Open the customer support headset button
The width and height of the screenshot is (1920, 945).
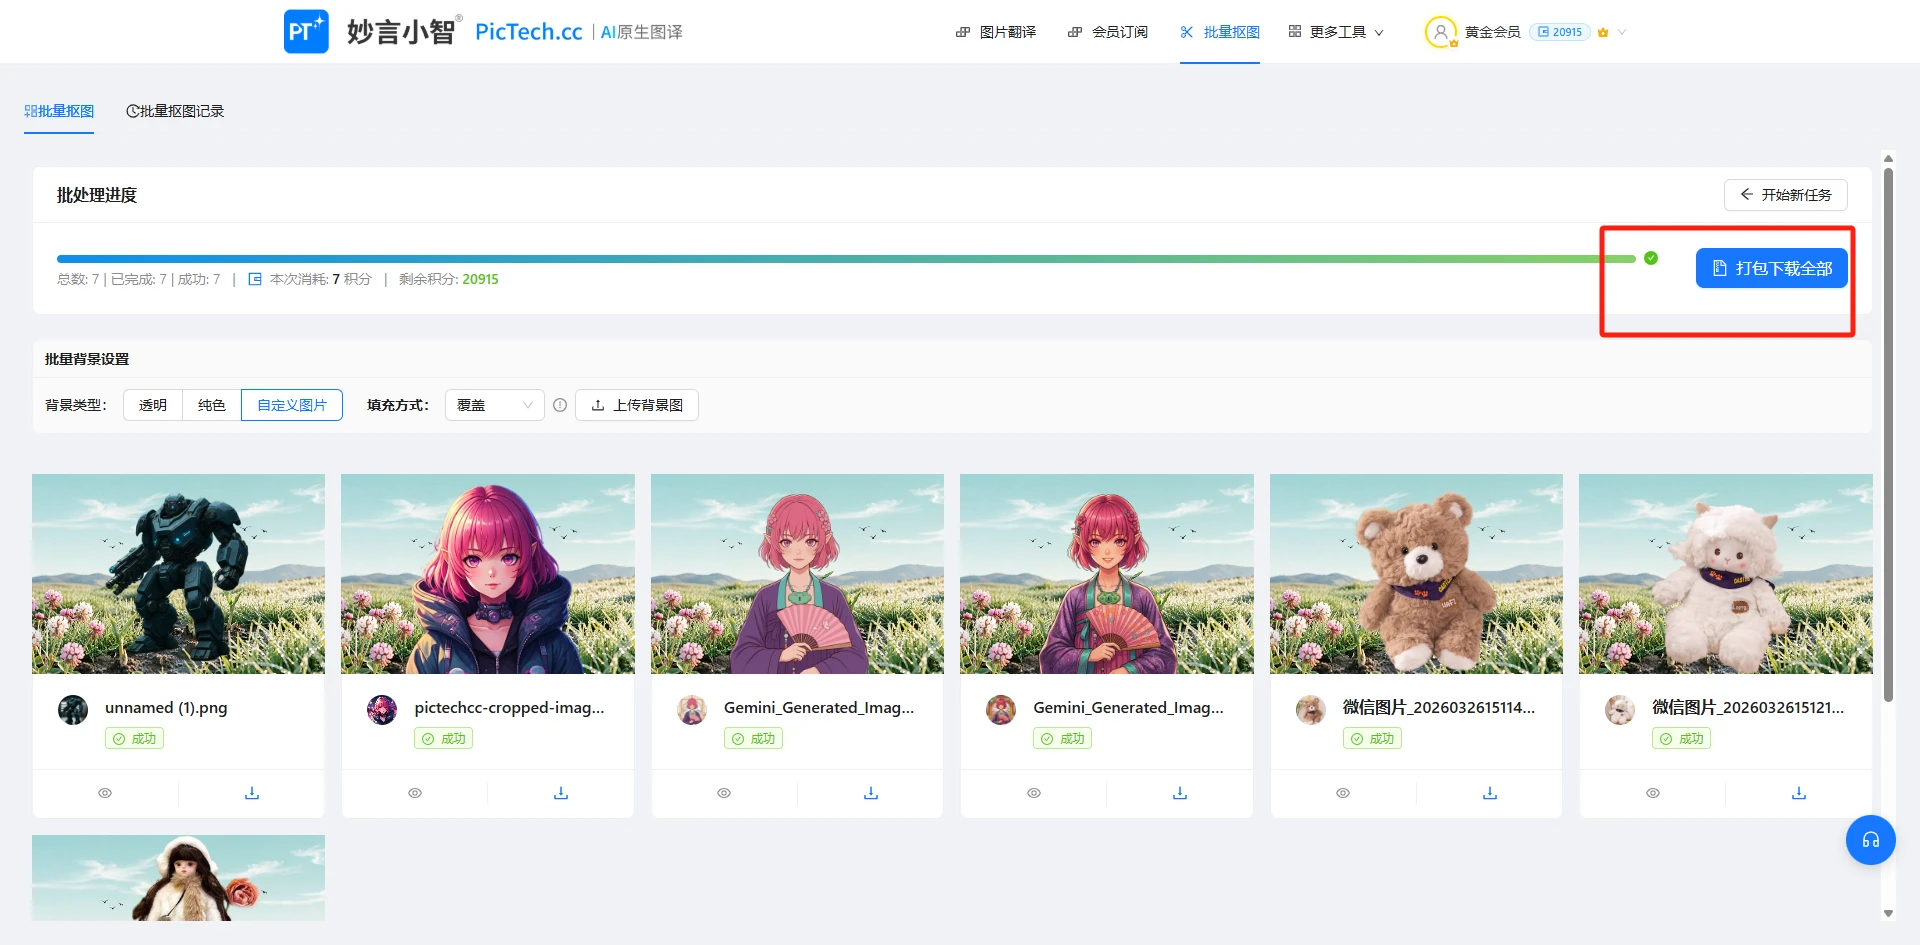coord(1870,840)
